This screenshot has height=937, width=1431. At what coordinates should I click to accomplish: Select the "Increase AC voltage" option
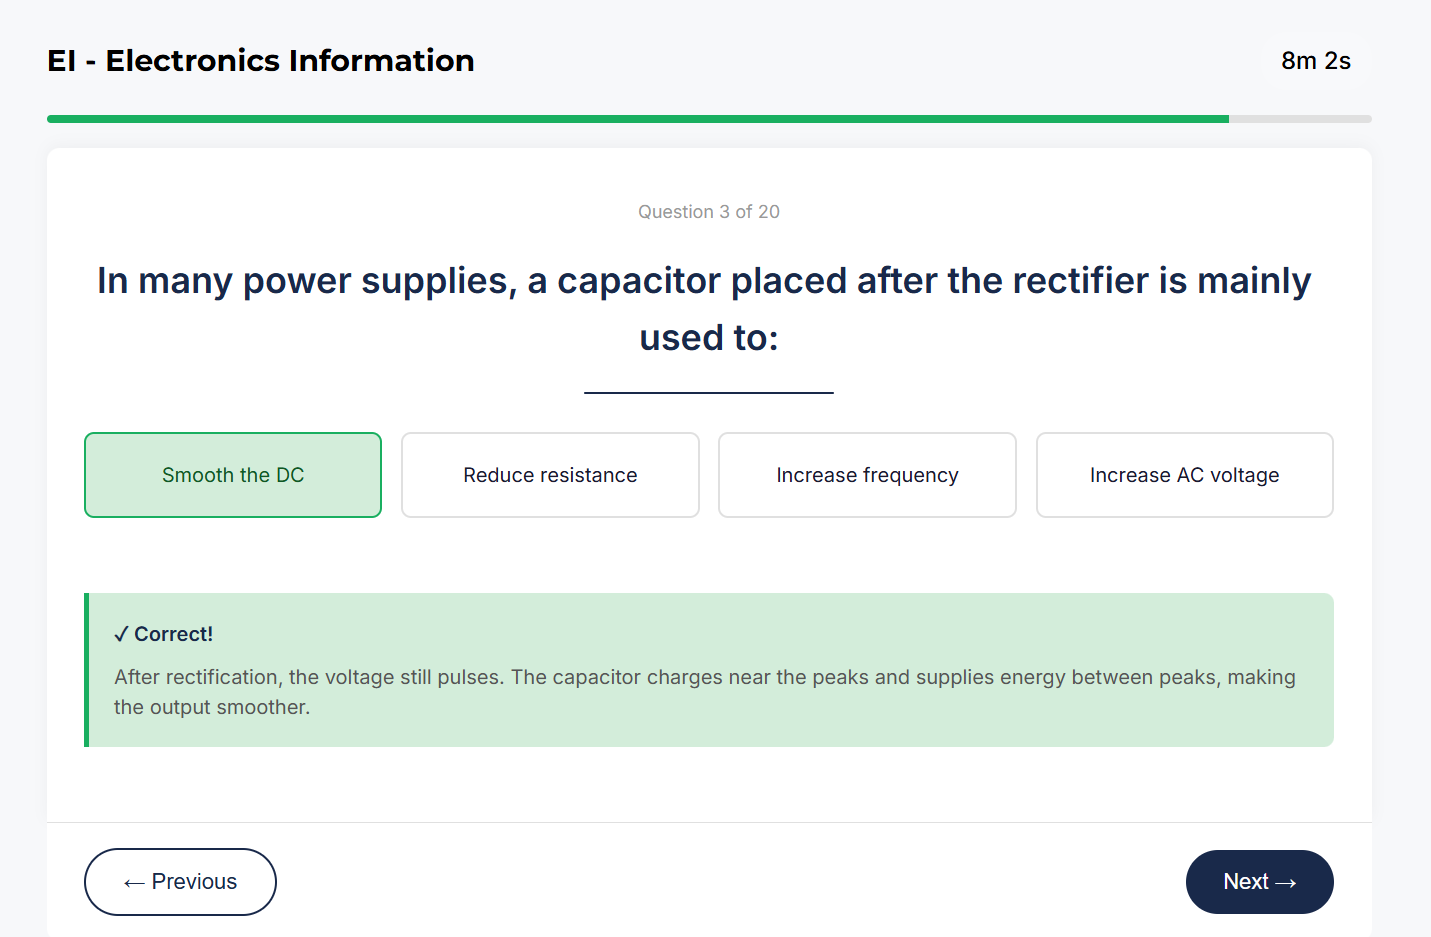click(x=1184, y=475)
